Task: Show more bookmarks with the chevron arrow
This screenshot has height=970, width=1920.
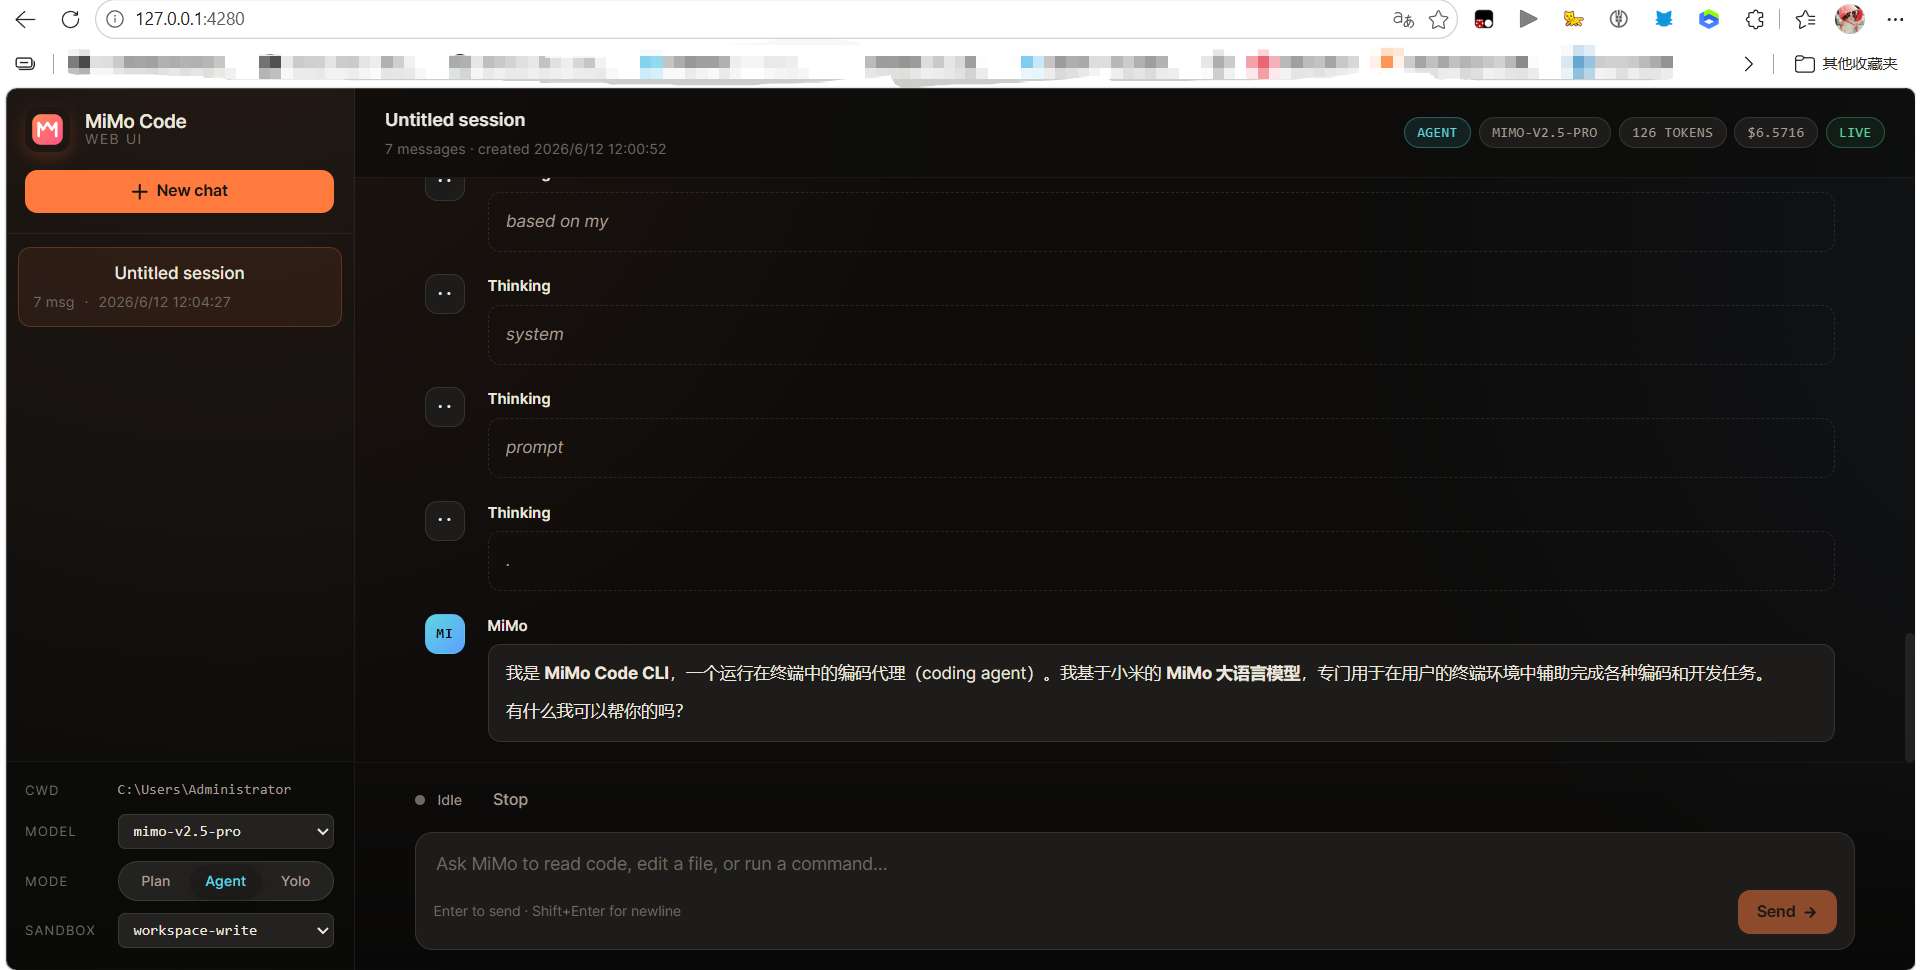Action: [x=1748, y=64]
